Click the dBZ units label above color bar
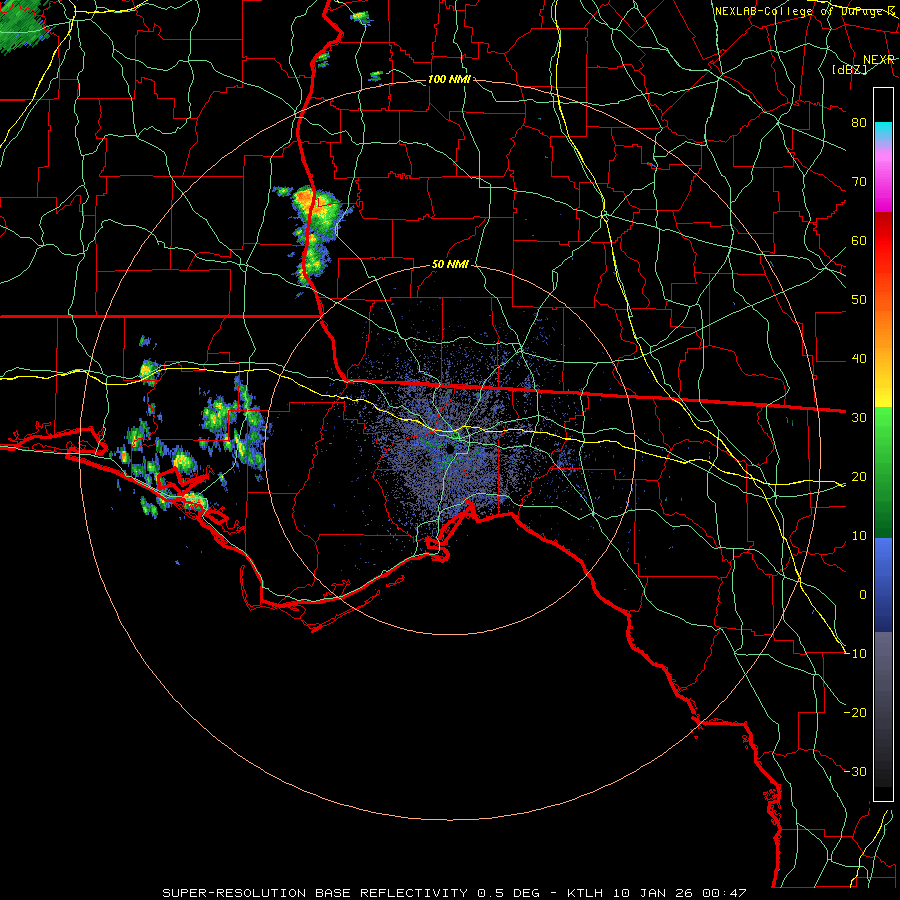 849,69
